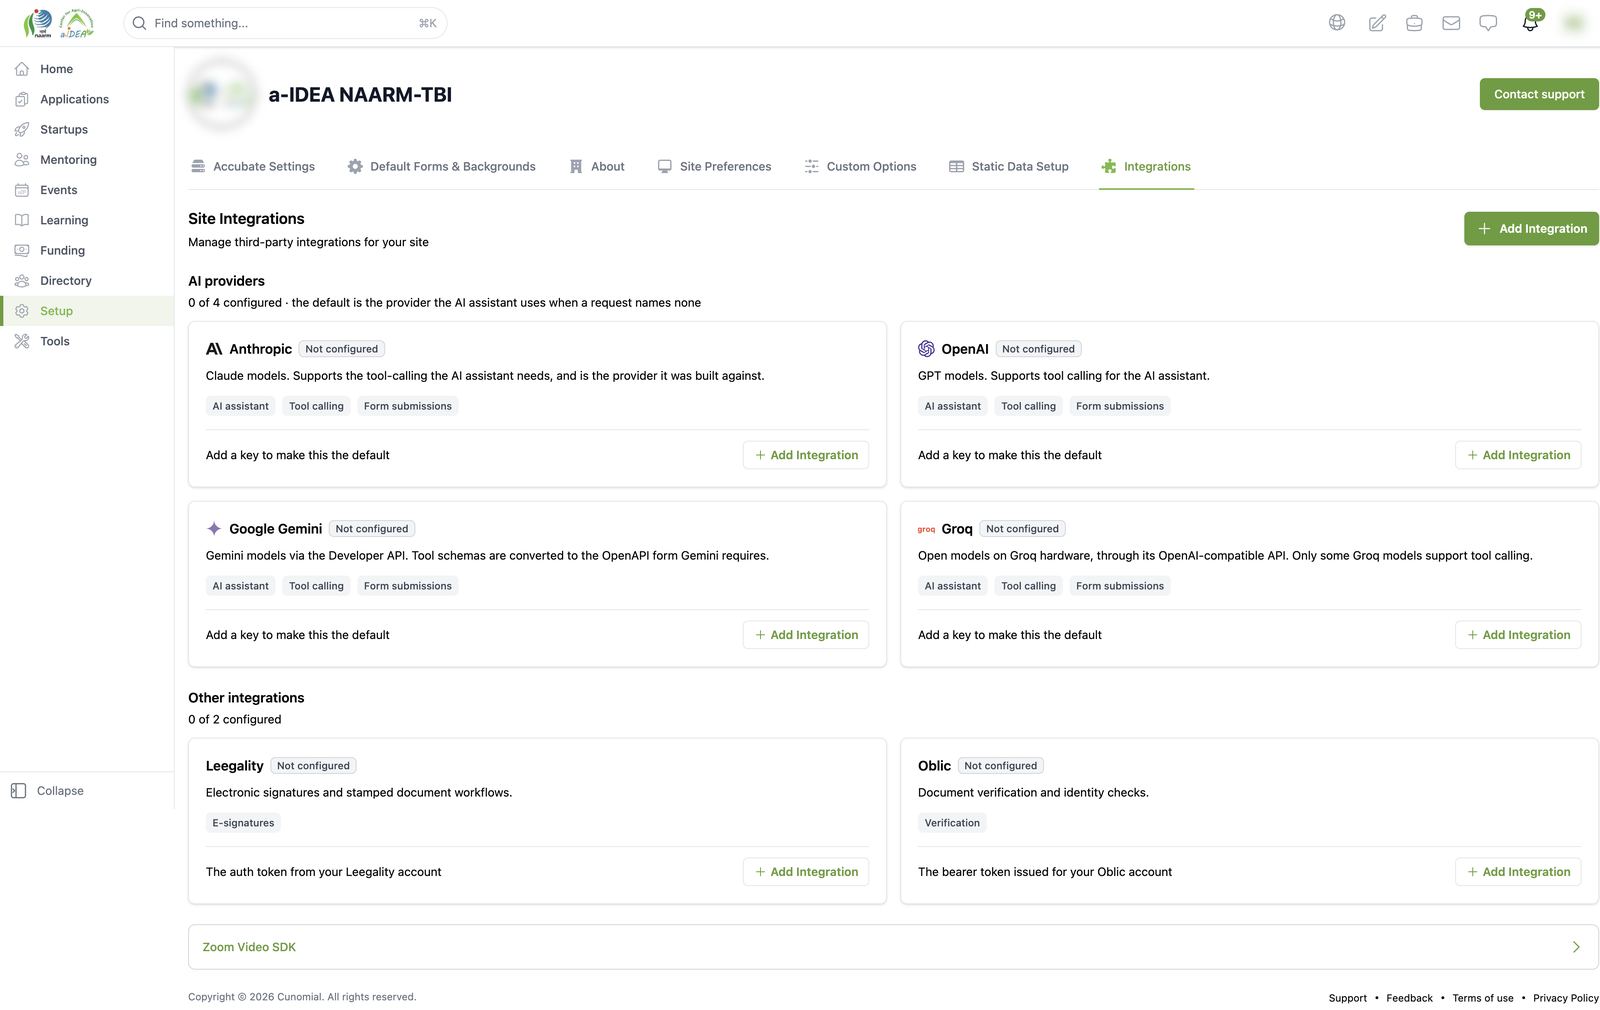Click the Learning book icon
The width and height of the screenshot is (1600, 1010).
point(22,220)
